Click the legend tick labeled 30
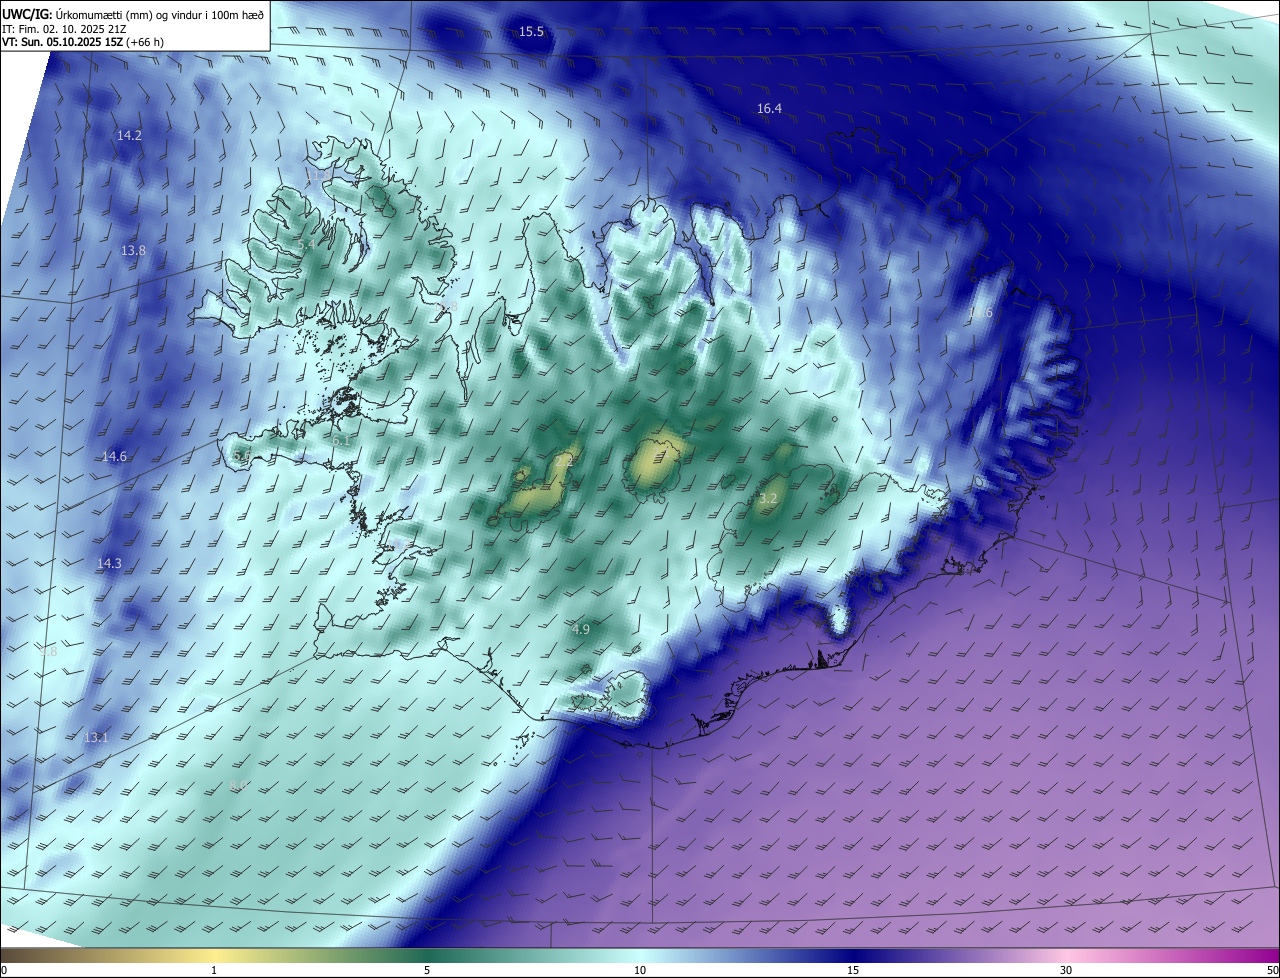This screenshot has width=1280, height=978. [x=1066, y=971]
